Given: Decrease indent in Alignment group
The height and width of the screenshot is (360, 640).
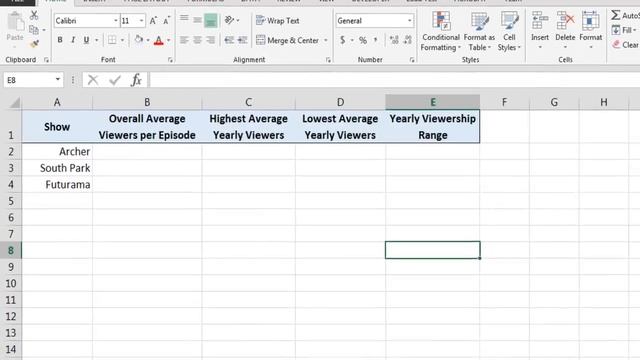Looking at the screenshot, I should coord(229,40).
